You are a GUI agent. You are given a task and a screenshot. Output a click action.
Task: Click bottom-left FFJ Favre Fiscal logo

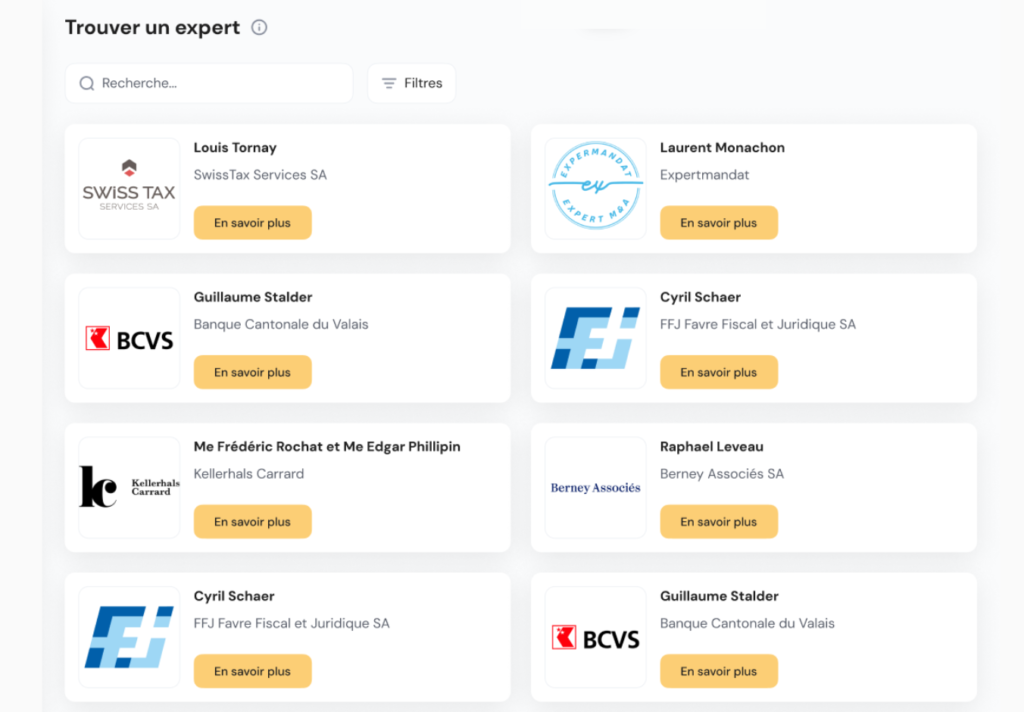pyautogui.click(x=129, y=637)
